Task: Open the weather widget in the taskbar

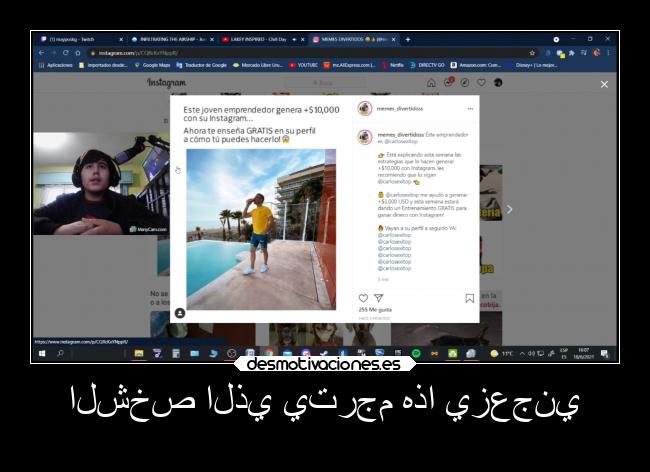Action: click(x=502, y=353)
